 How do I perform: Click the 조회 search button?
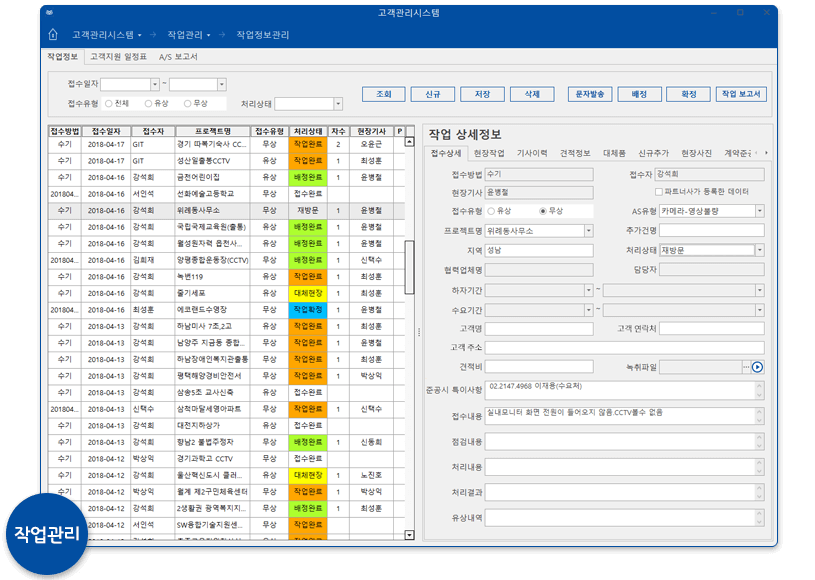point(384,94)
